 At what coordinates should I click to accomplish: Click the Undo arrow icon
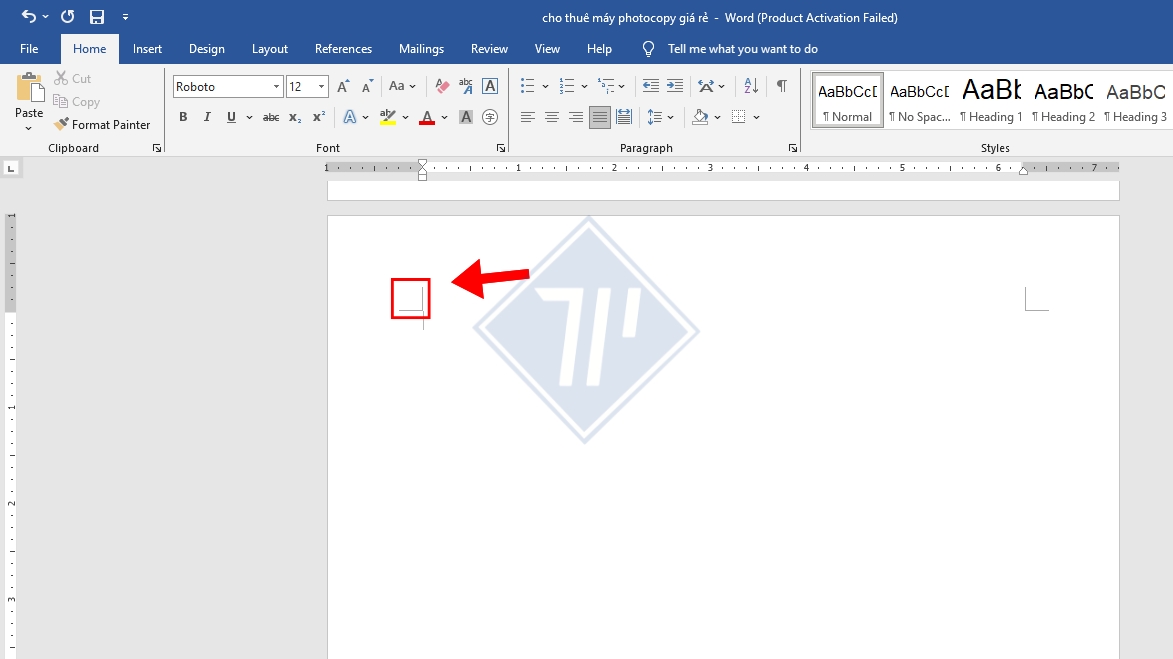[28, 17]
